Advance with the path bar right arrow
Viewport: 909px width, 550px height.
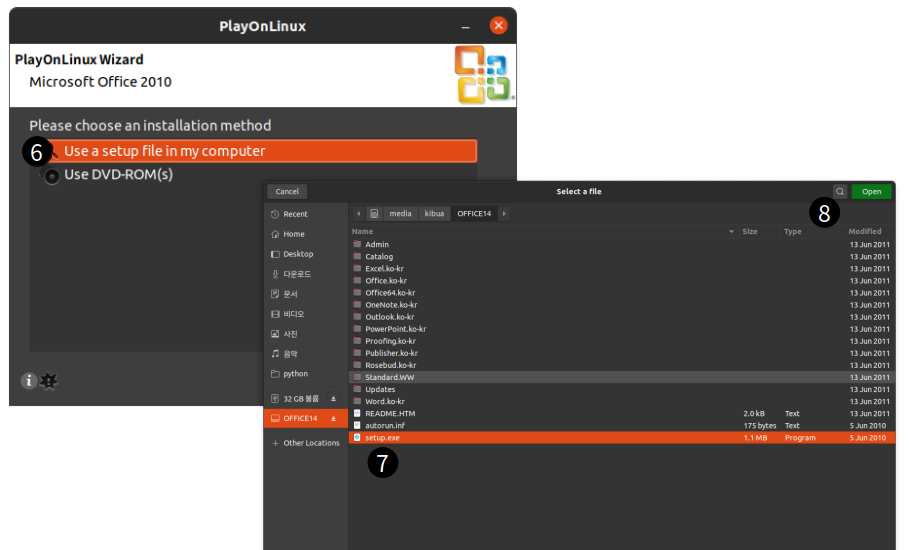point(504,214)
